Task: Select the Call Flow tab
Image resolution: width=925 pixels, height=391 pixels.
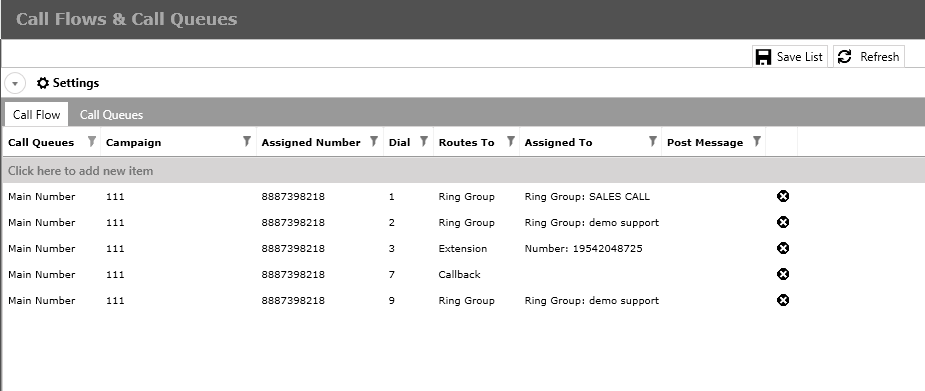Action: 37,114
